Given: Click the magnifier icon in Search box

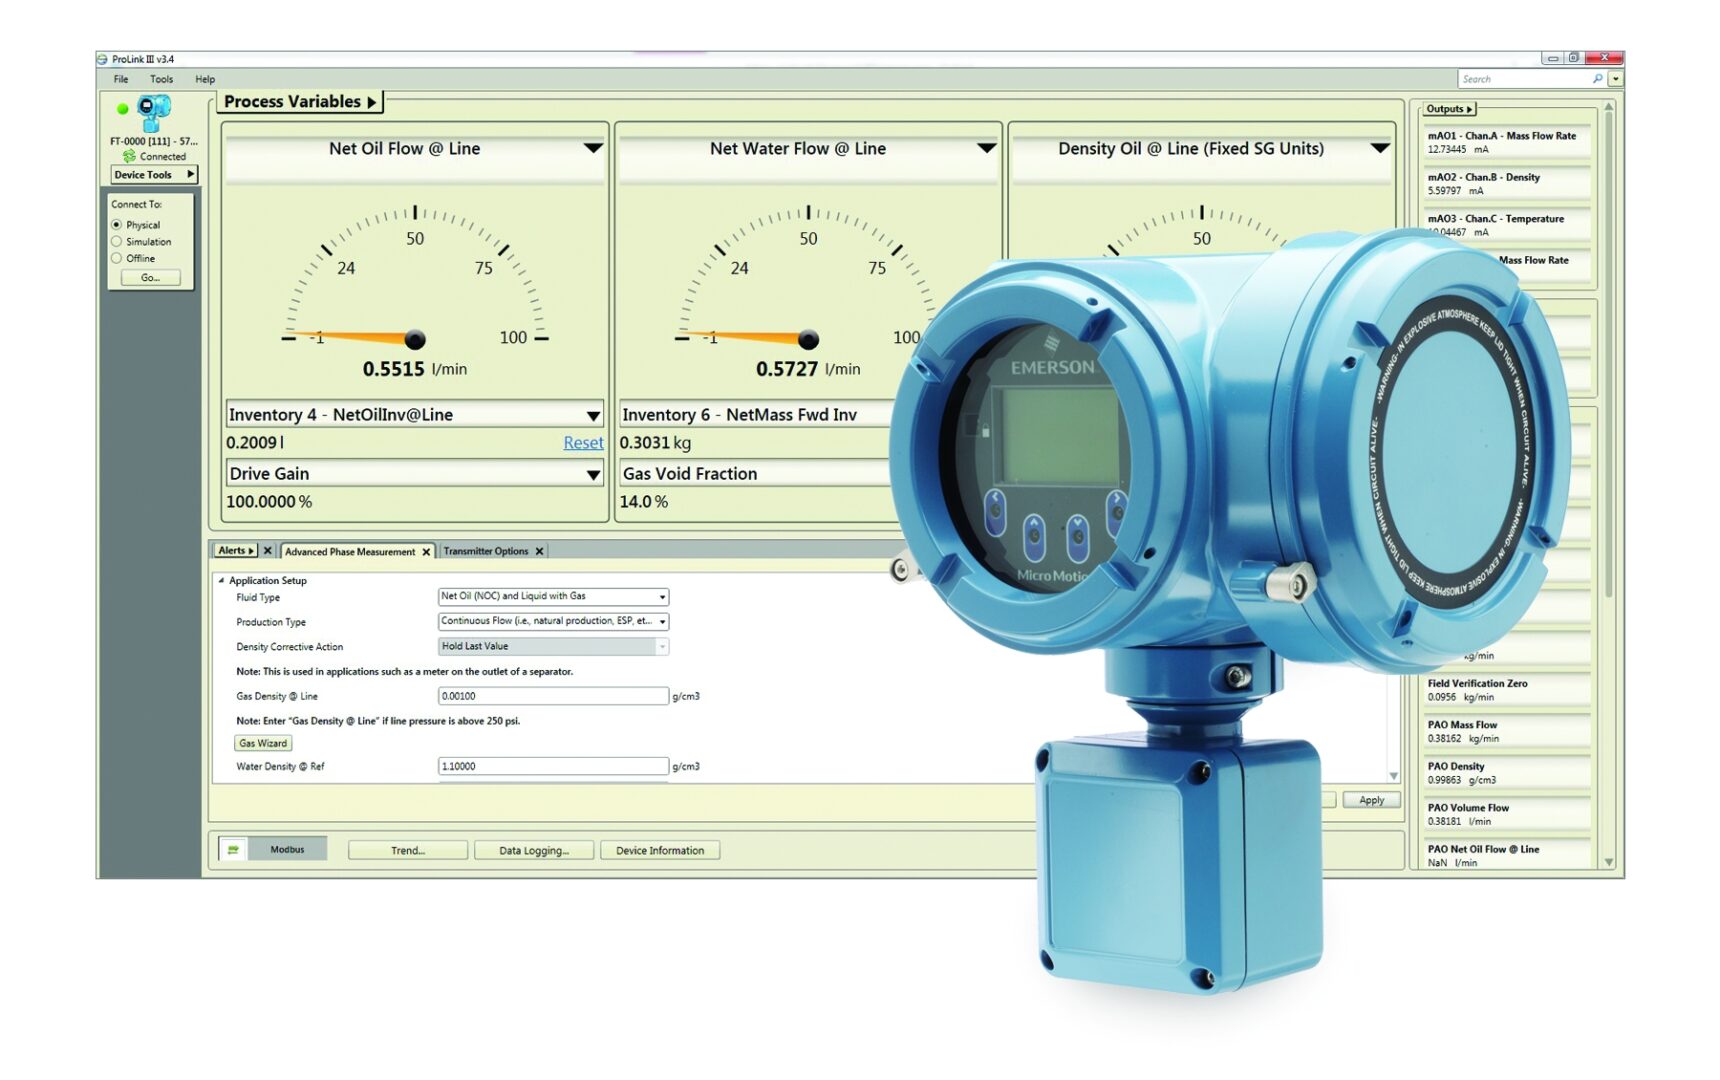Looking at the screenshot, I should pos(1597,79).
